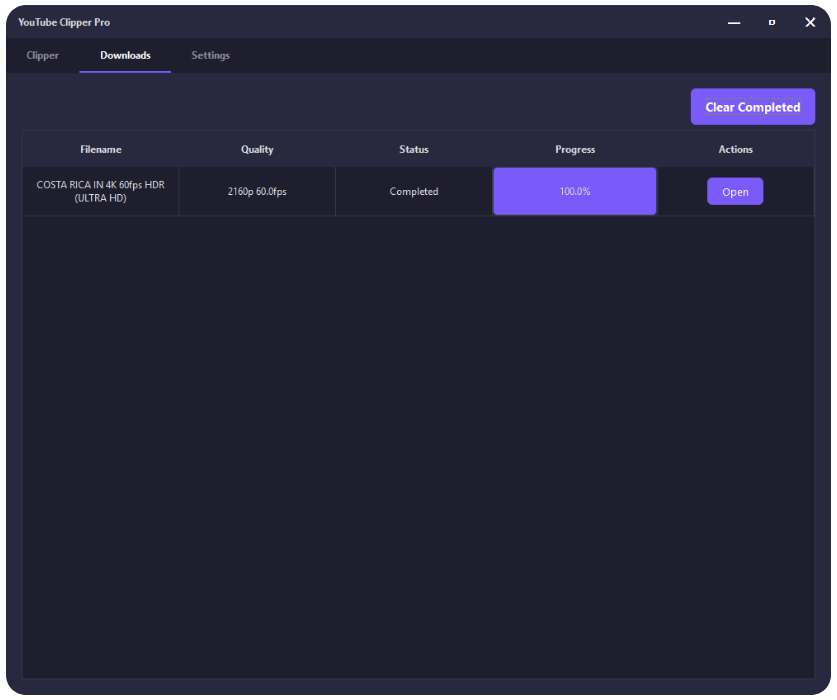Close the YouTube Clipper Pro window

[810, 22]
